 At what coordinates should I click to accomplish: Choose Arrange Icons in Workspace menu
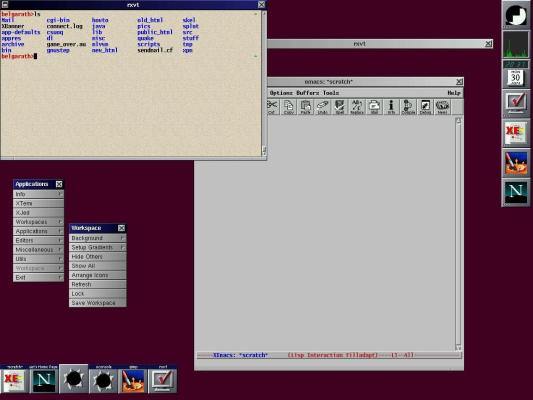[98, 275]
